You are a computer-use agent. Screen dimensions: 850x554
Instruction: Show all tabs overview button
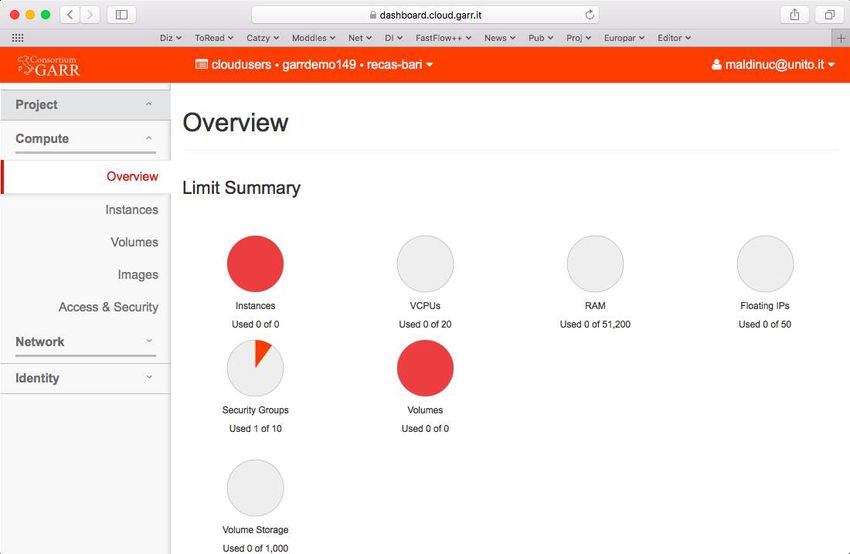point(829,15)
